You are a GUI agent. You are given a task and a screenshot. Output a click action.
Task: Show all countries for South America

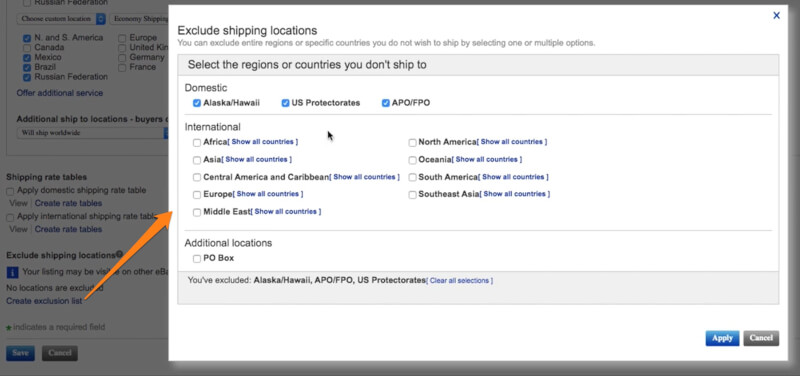pyautogui.click(x=514, y=177)
